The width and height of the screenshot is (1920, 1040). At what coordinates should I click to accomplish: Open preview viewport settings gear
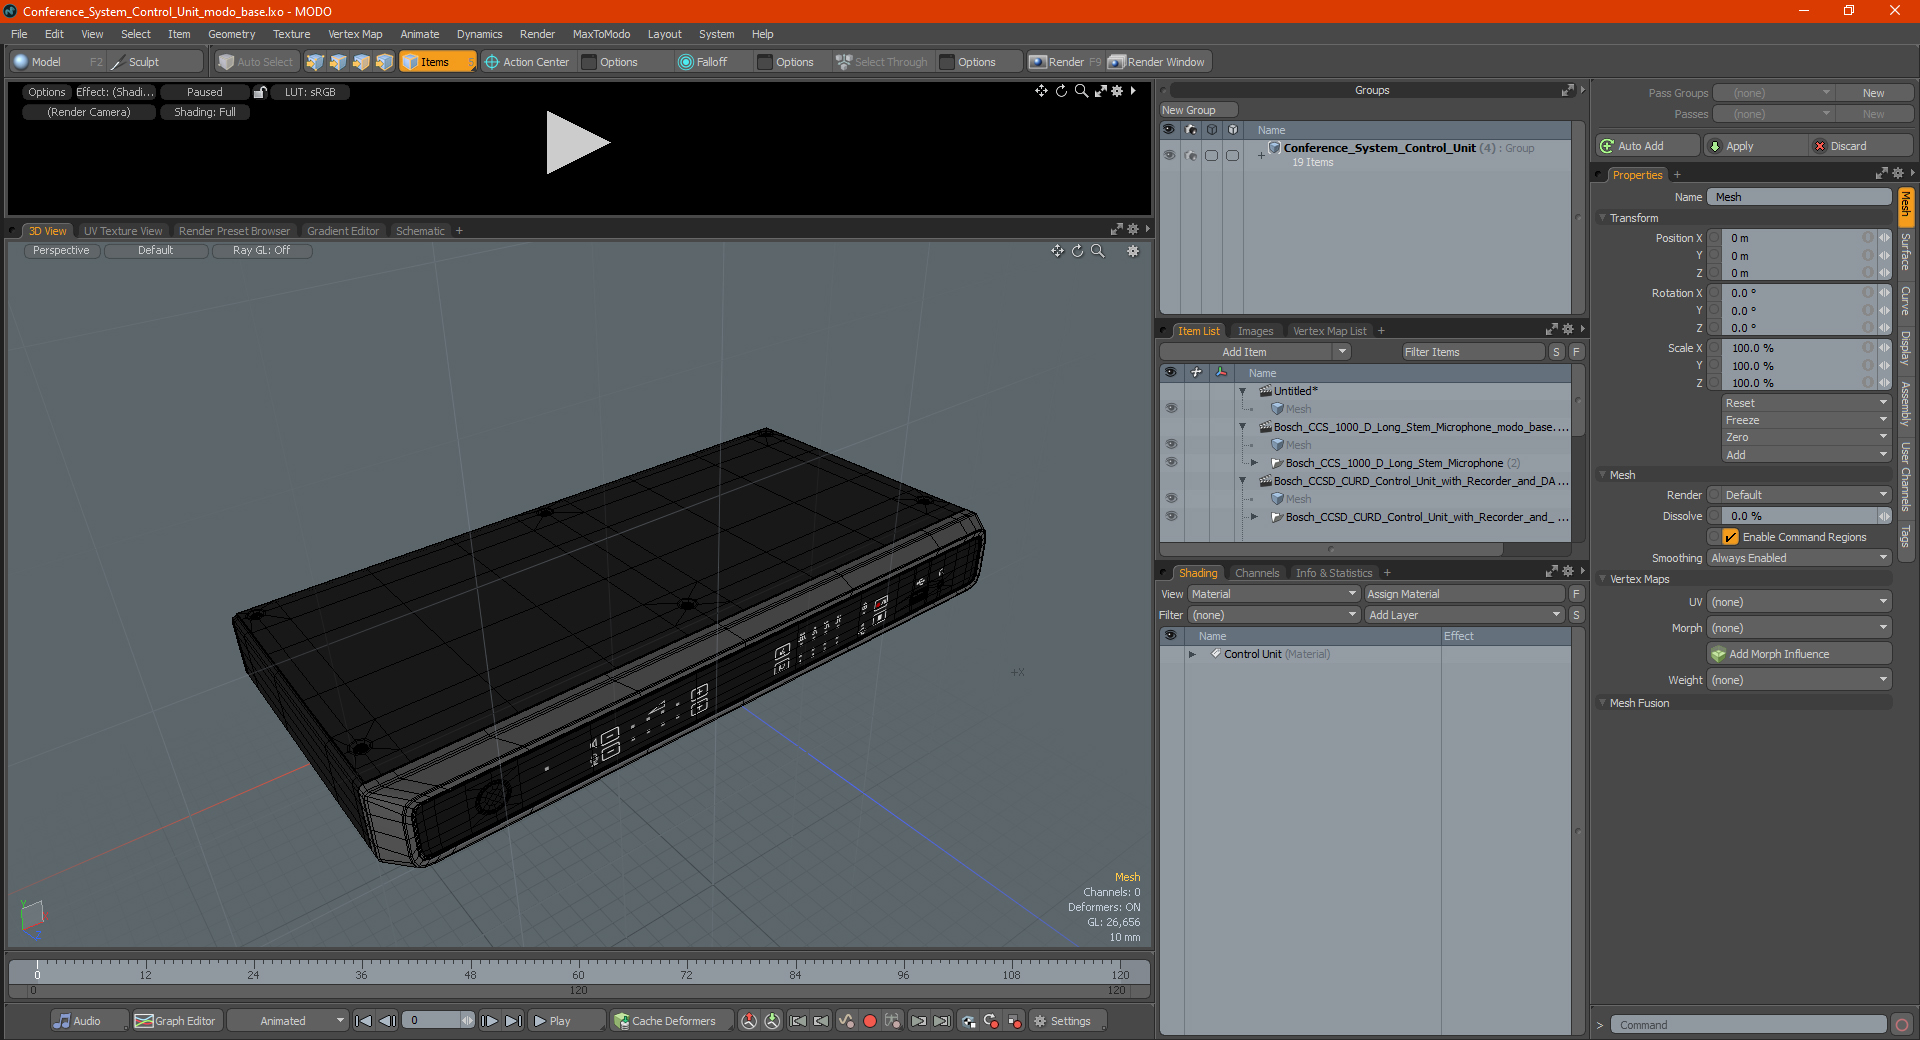(1118, 91)
